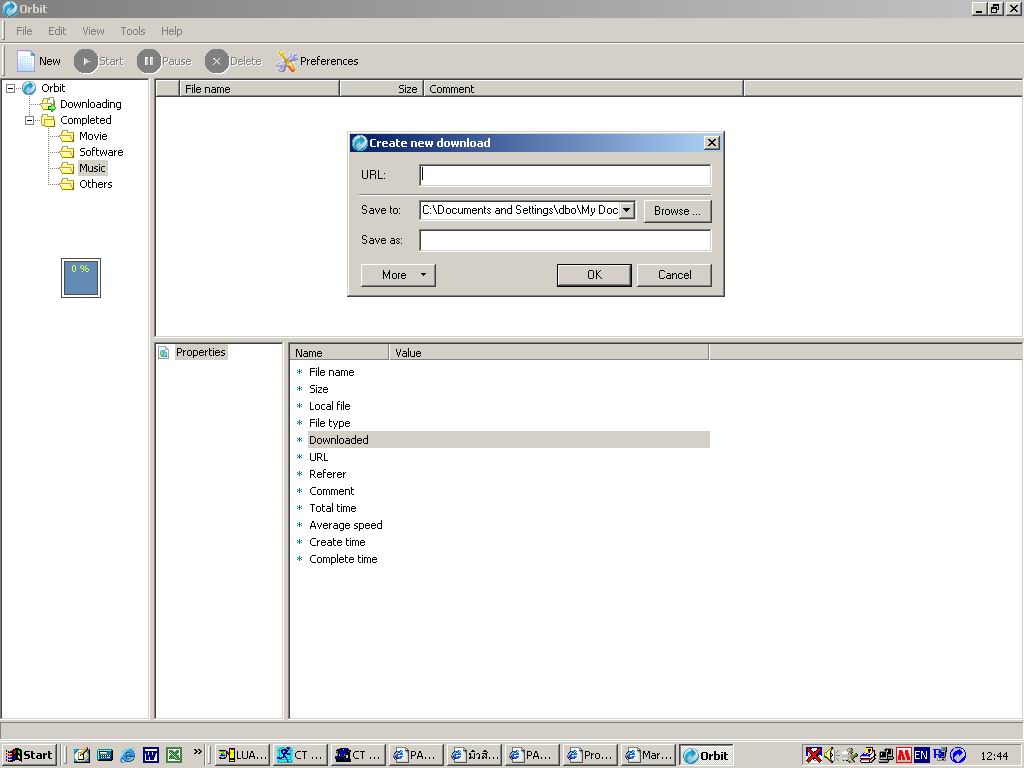Click the Name column header in properties
This screenshot has height=768, width=1024.
tap(339, 353)
